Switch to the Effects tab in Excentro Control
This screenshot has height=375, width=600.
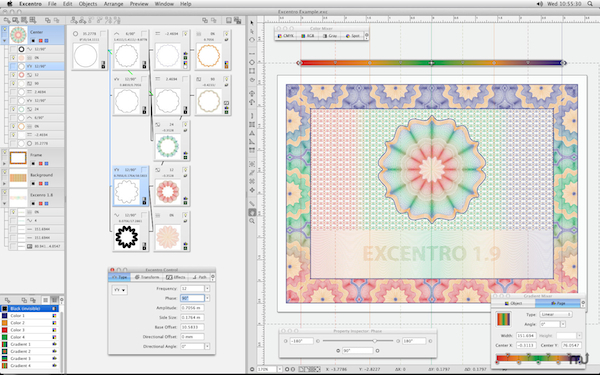[176, 277]
